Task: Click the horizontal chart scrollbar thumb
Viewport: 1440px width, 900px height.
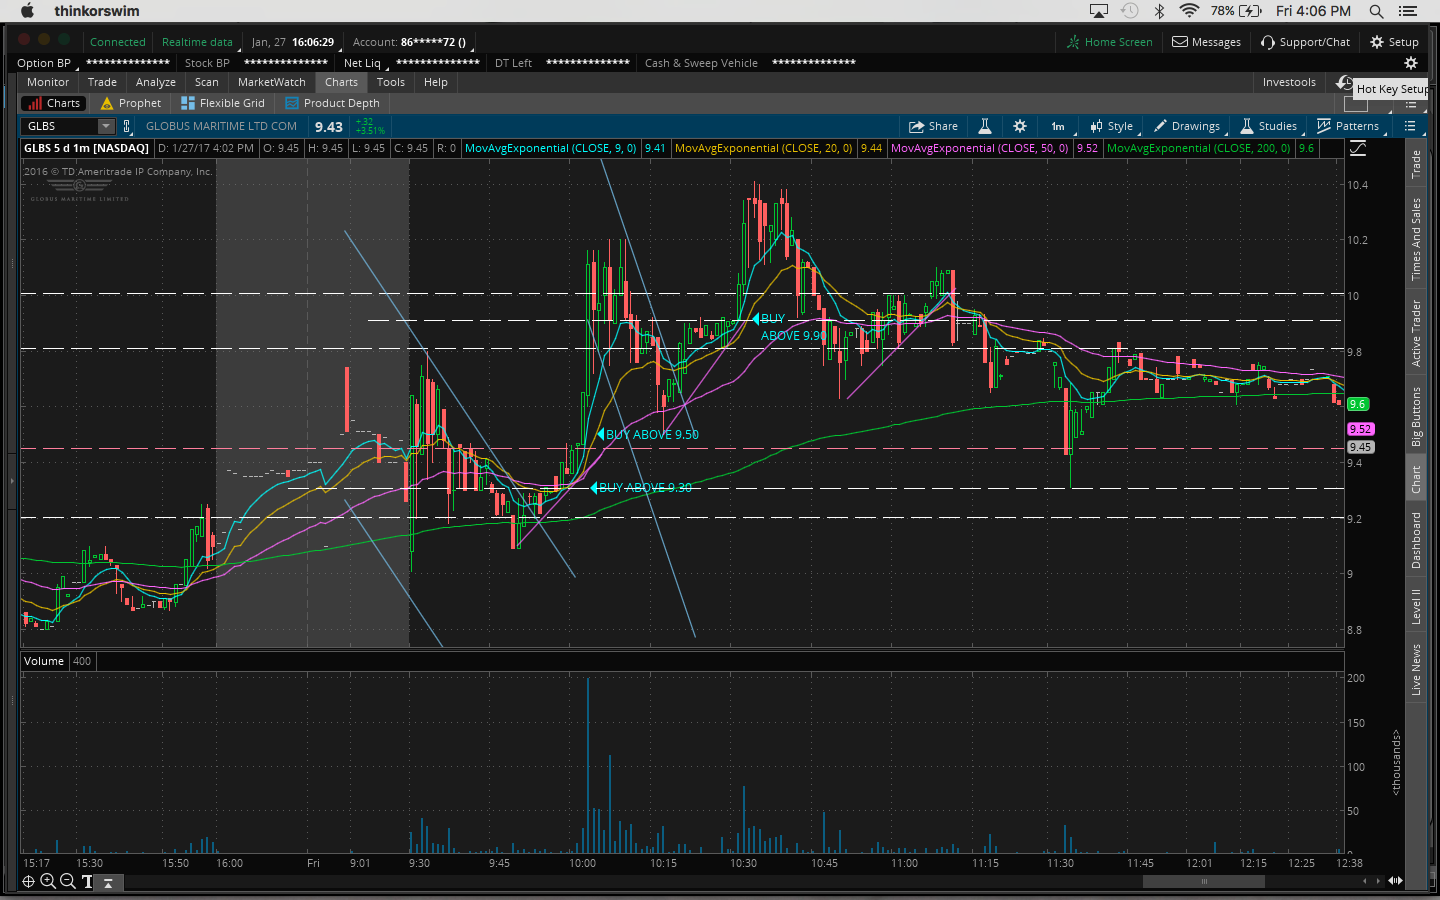Action: tap(1203, 881)
